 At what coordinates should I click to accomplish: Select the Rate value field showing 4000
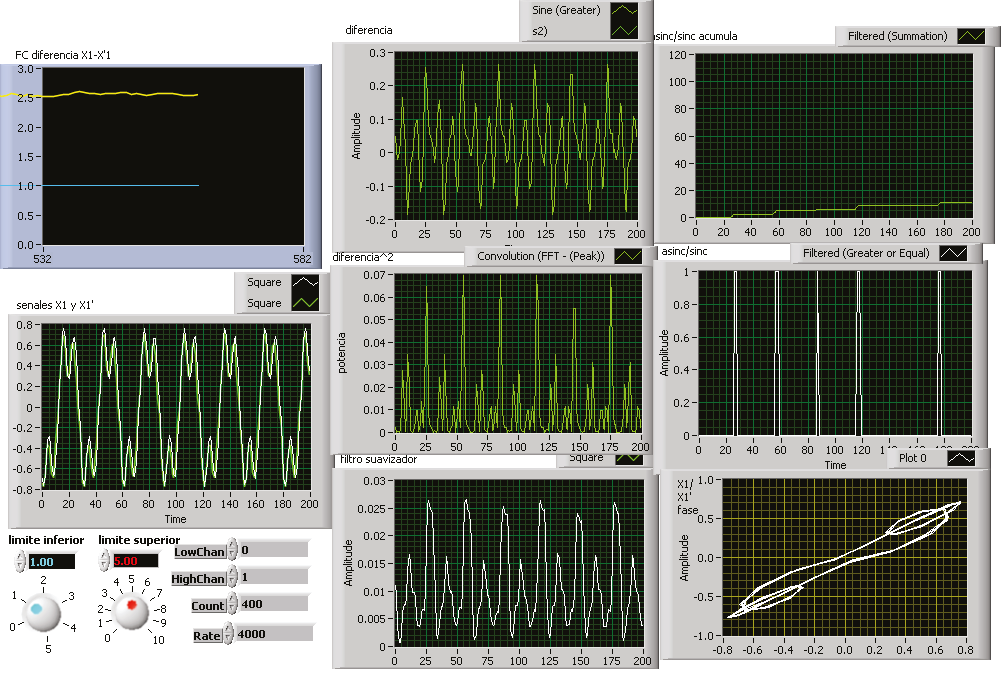pos(275,635)
